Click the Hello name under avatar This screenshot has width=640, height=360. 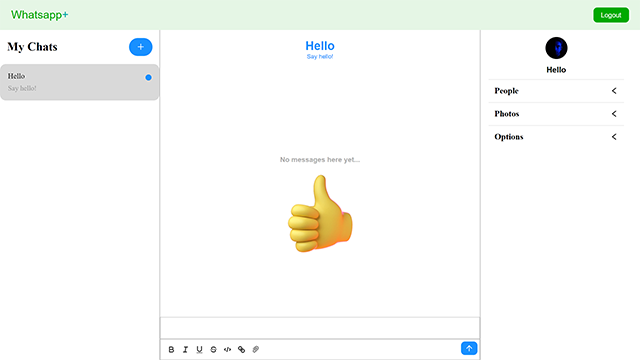[x=556, y=70]
